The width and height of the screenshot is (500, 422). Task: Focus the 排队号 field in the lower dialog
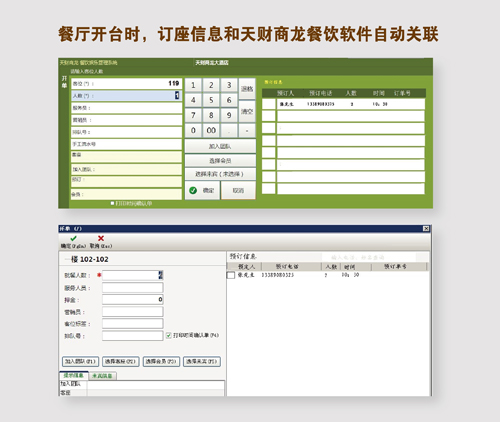pos(133,336)
